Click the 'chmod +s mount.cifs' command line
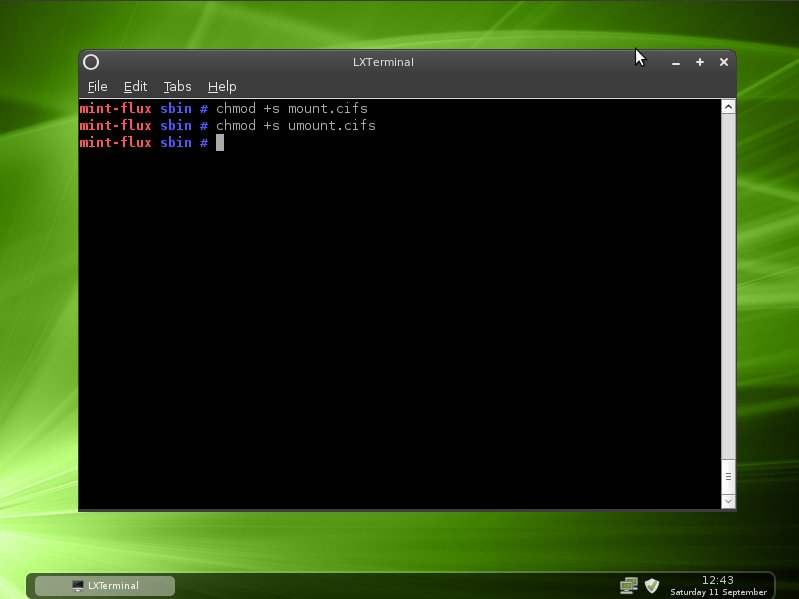 click(x=291, y=108)
